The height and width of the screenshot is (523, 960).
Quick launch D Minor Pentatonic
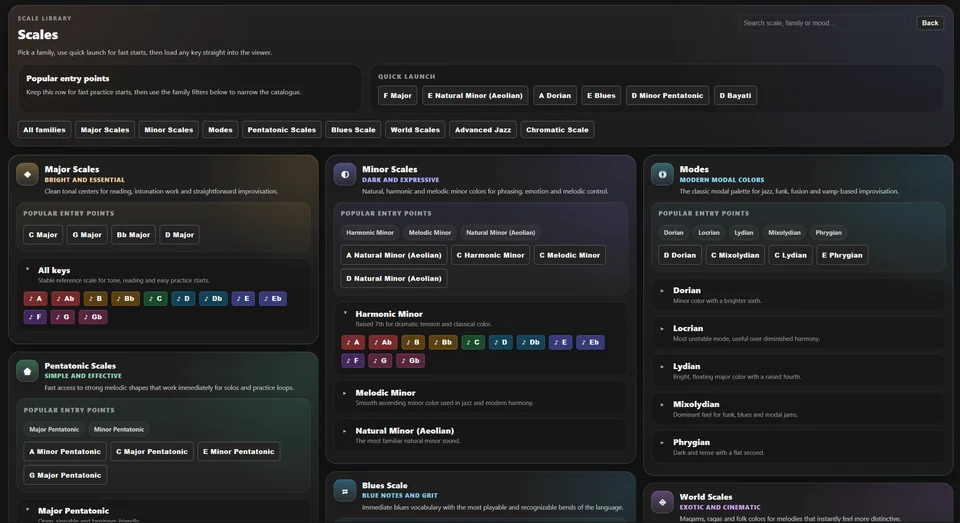click(x=667, y=96)
